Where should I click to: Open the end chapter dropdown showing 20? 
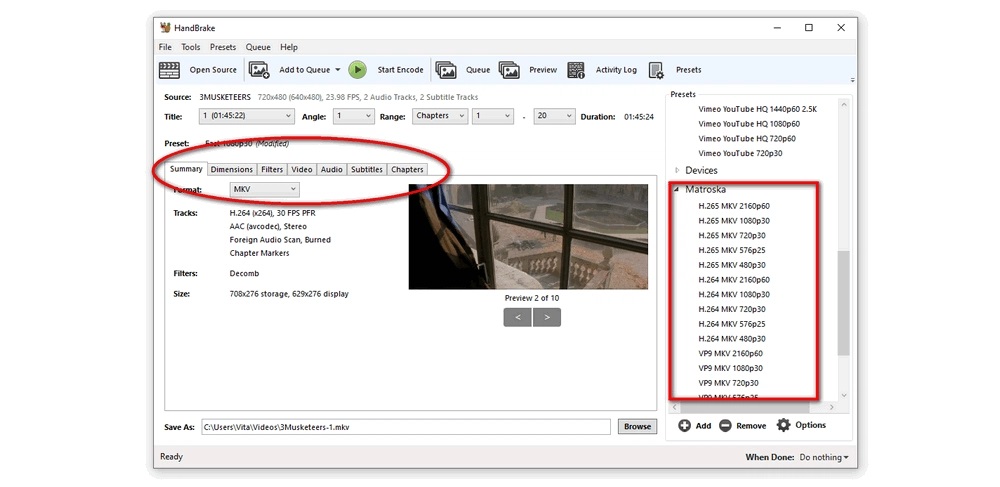(554, 116)
